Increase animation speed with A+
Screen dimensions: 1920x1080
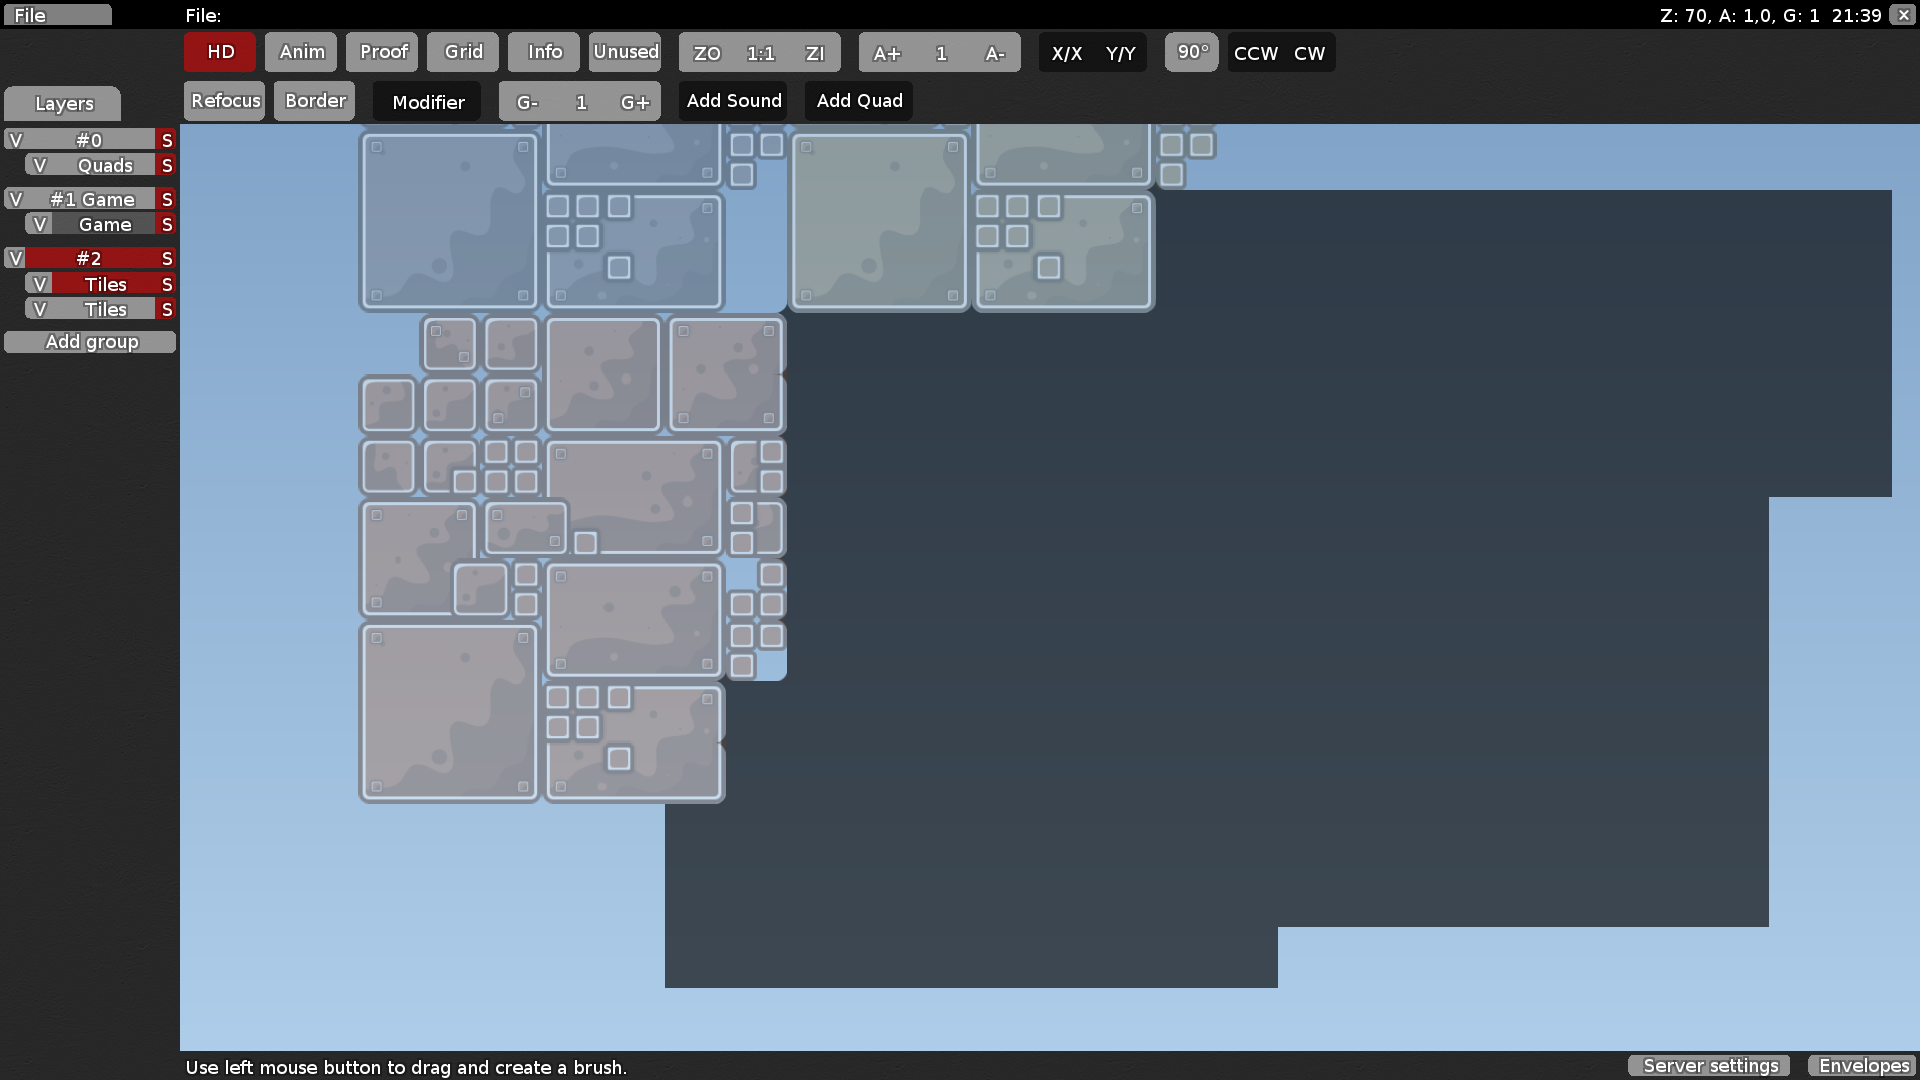[888, 53]
